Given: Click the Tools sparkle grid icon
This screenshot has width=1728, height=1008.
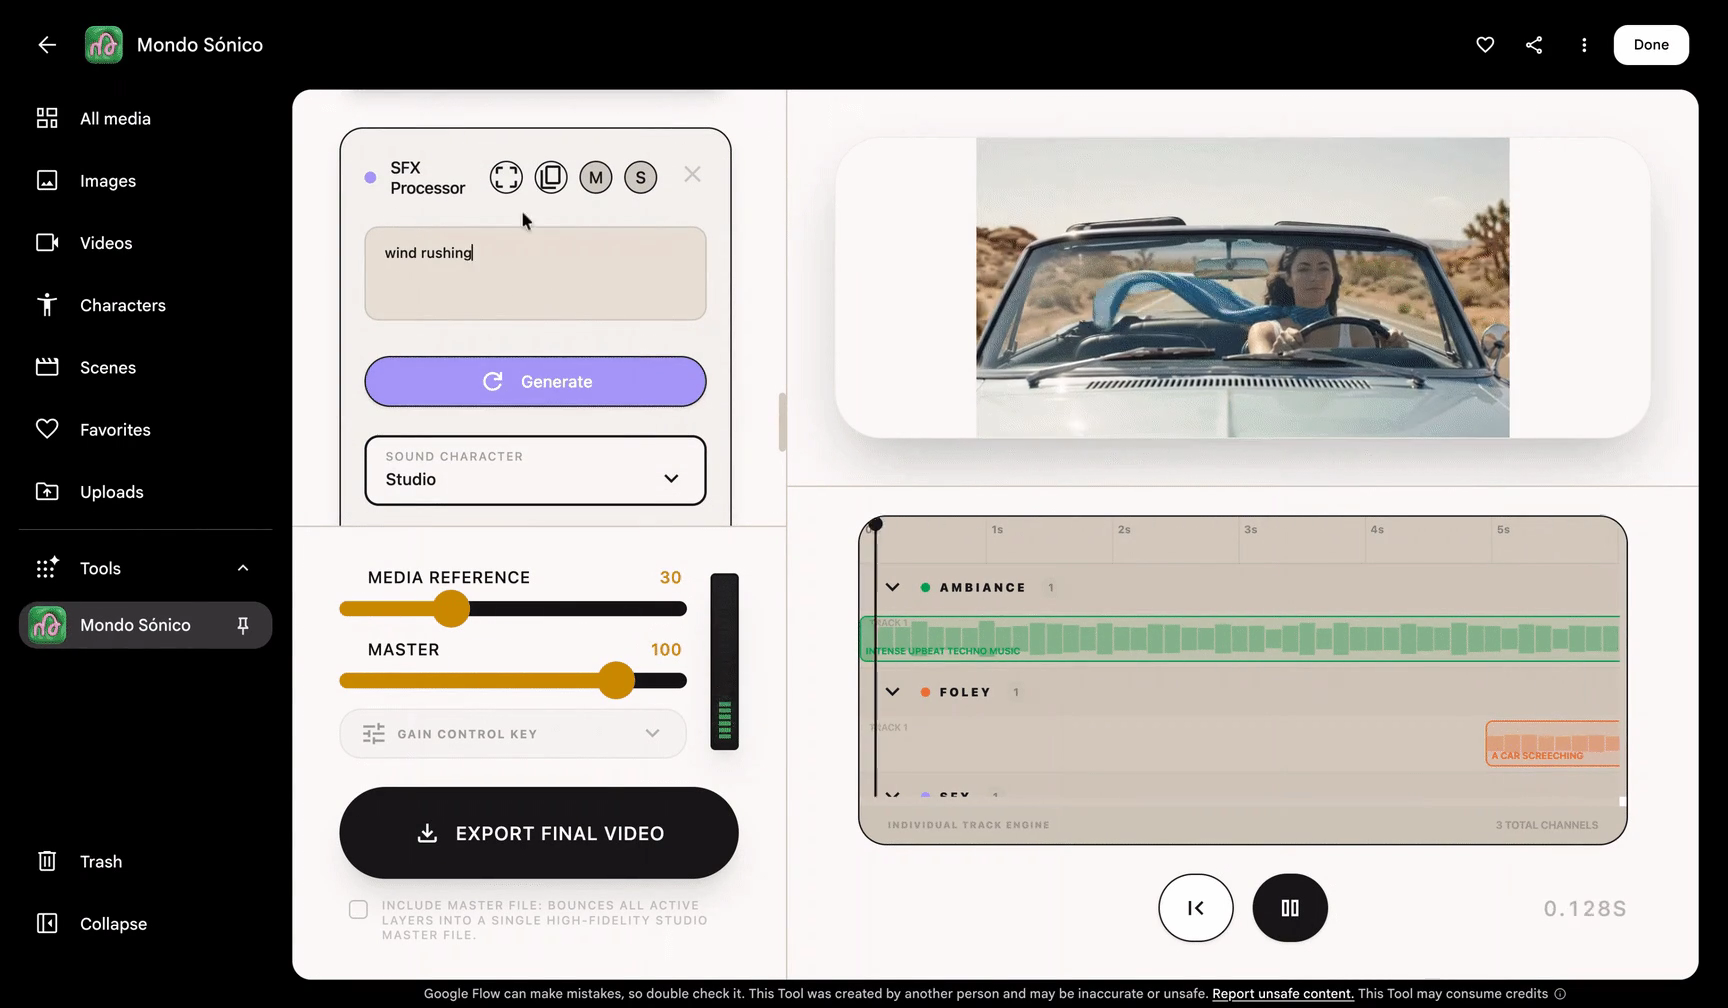Looking at the screenshot, I should (x=47, y=568).
